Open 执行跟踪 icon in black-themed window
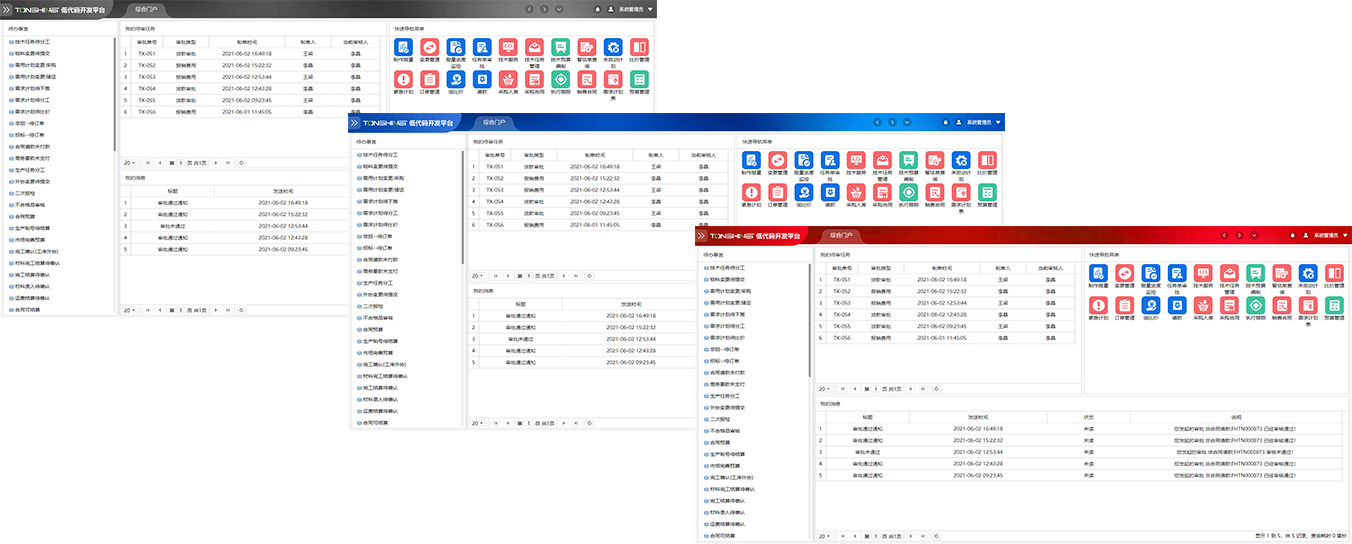 pyautogui.click(x=559, y=79)
